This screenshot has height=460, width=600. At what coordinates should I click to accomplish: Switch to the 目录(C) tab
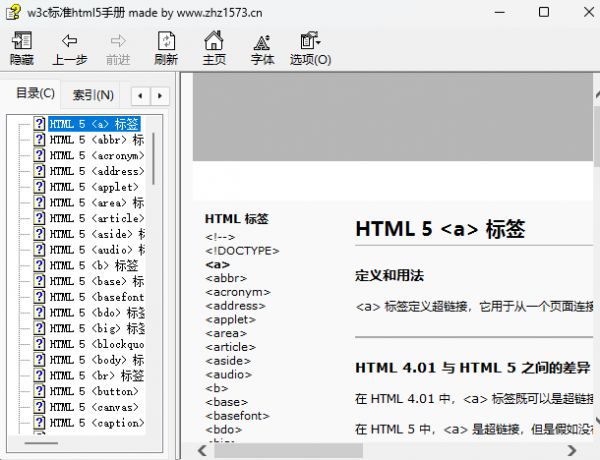(x=35, y=93)
